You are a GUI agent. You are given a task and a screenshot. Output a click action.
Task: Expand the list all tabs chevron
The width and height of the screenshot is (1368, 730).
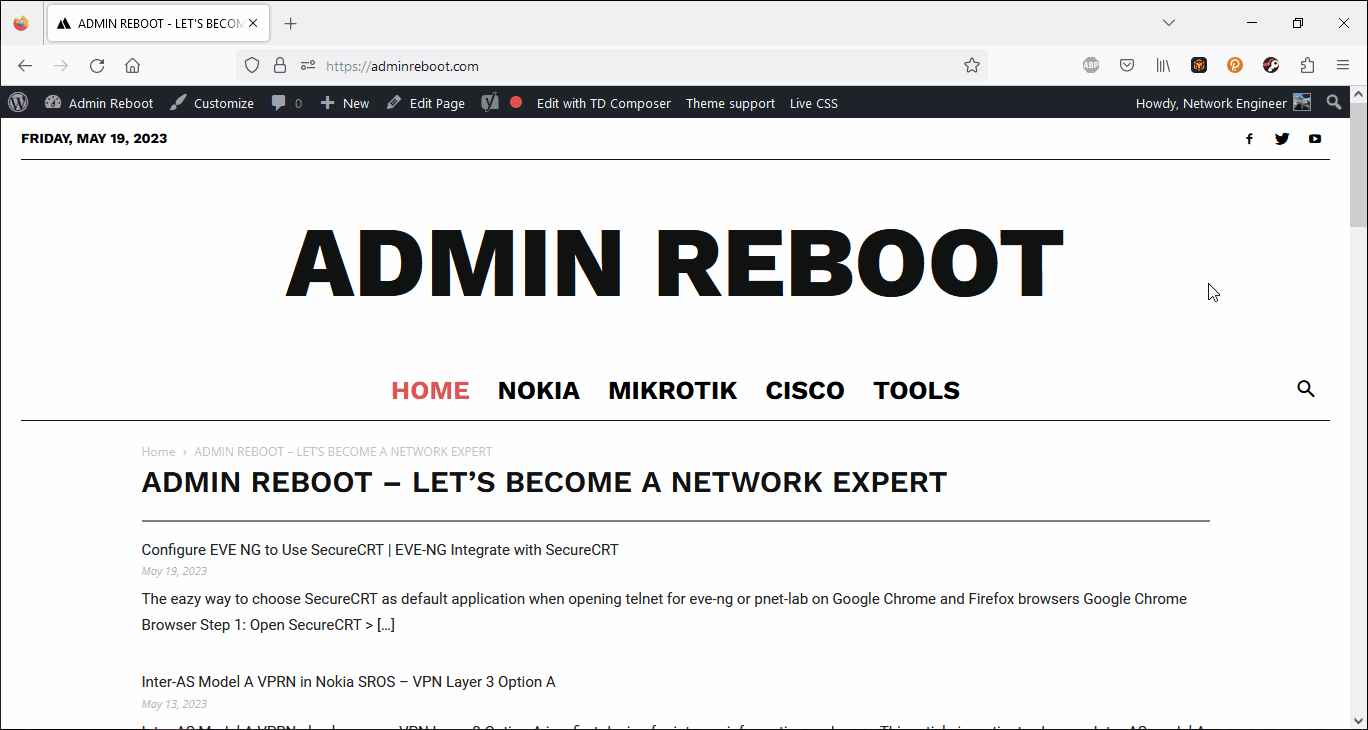tap(1169, 23)
